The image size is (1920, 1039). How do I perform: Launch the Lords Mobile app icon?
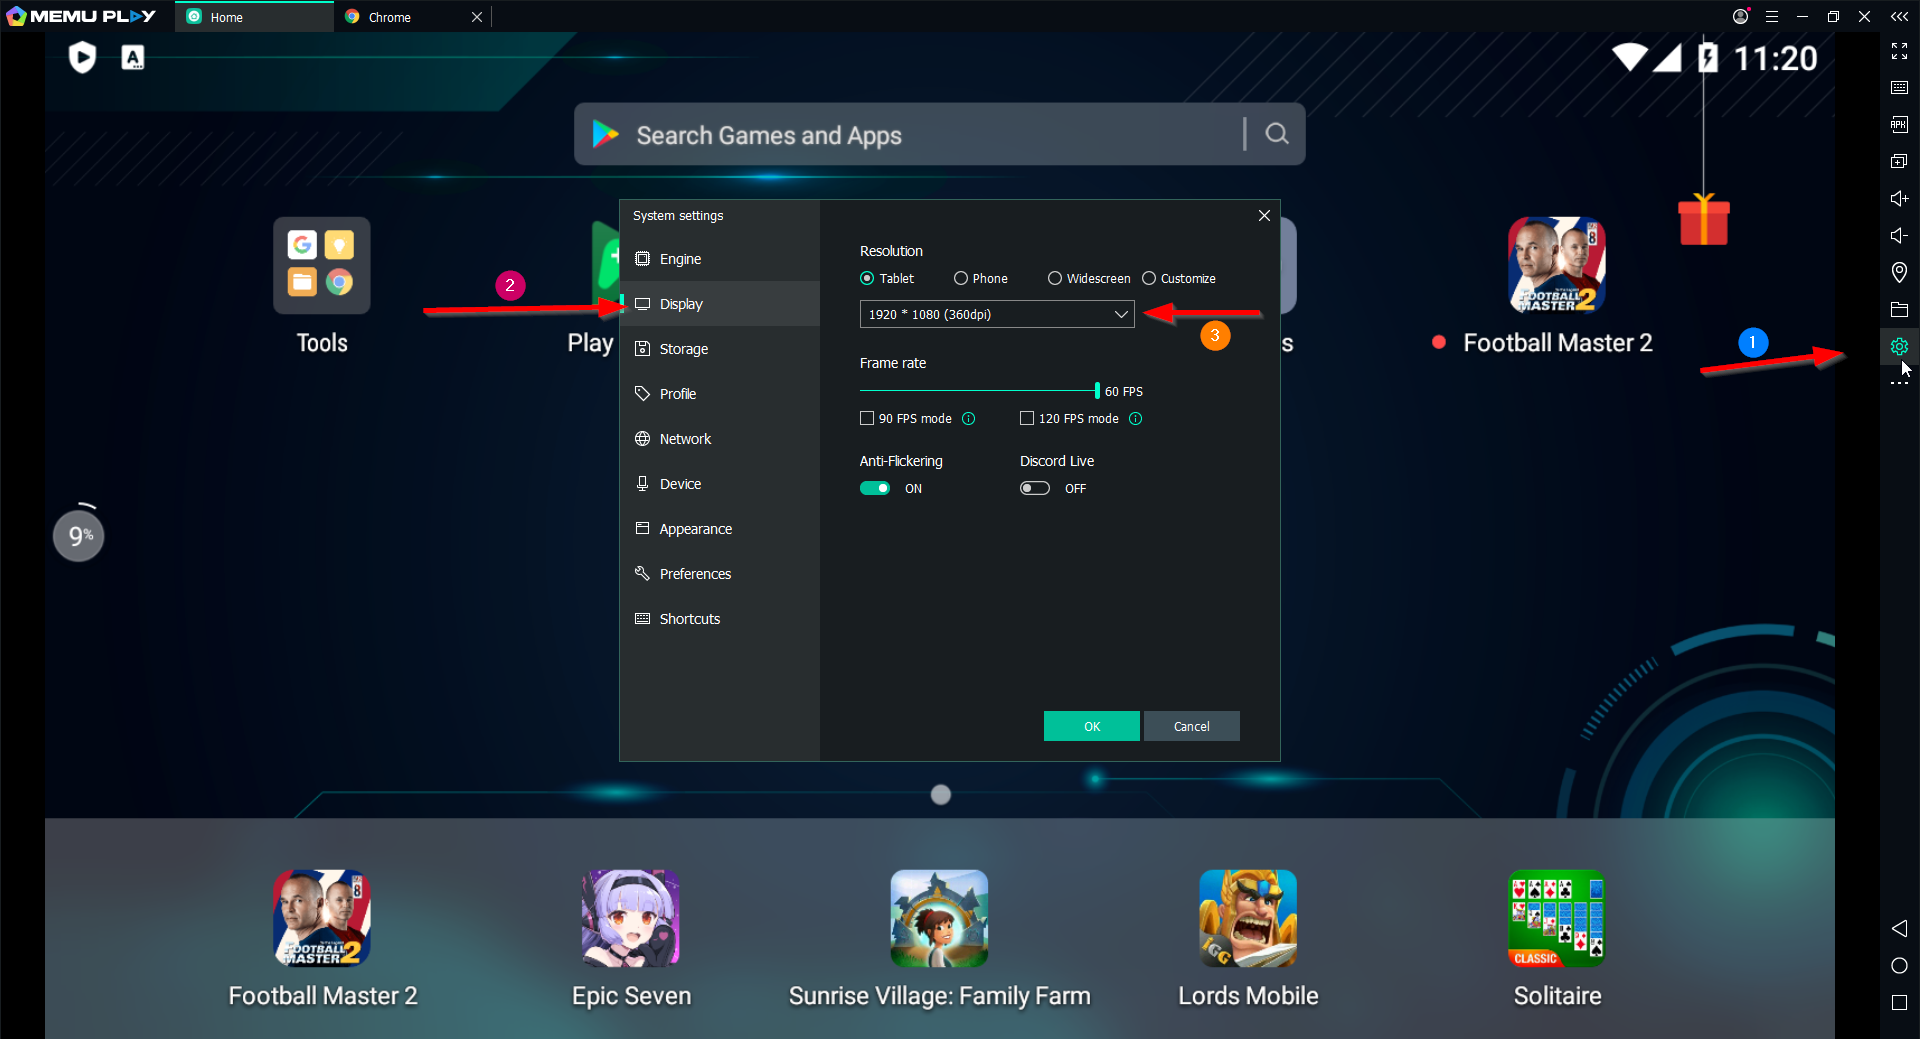[1247, 918]
